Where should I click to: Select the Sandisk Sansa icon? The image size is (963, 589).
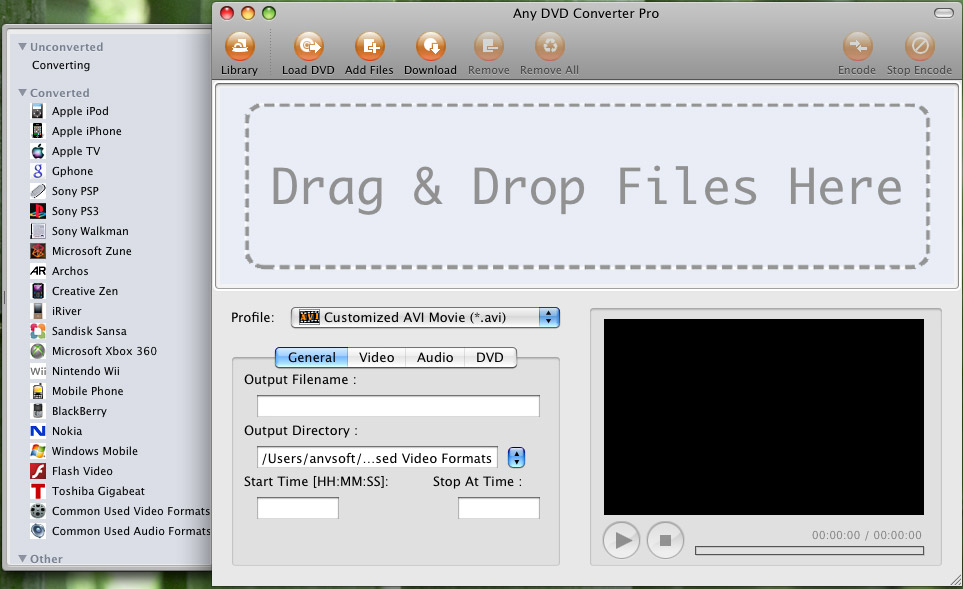coord(38,331)
